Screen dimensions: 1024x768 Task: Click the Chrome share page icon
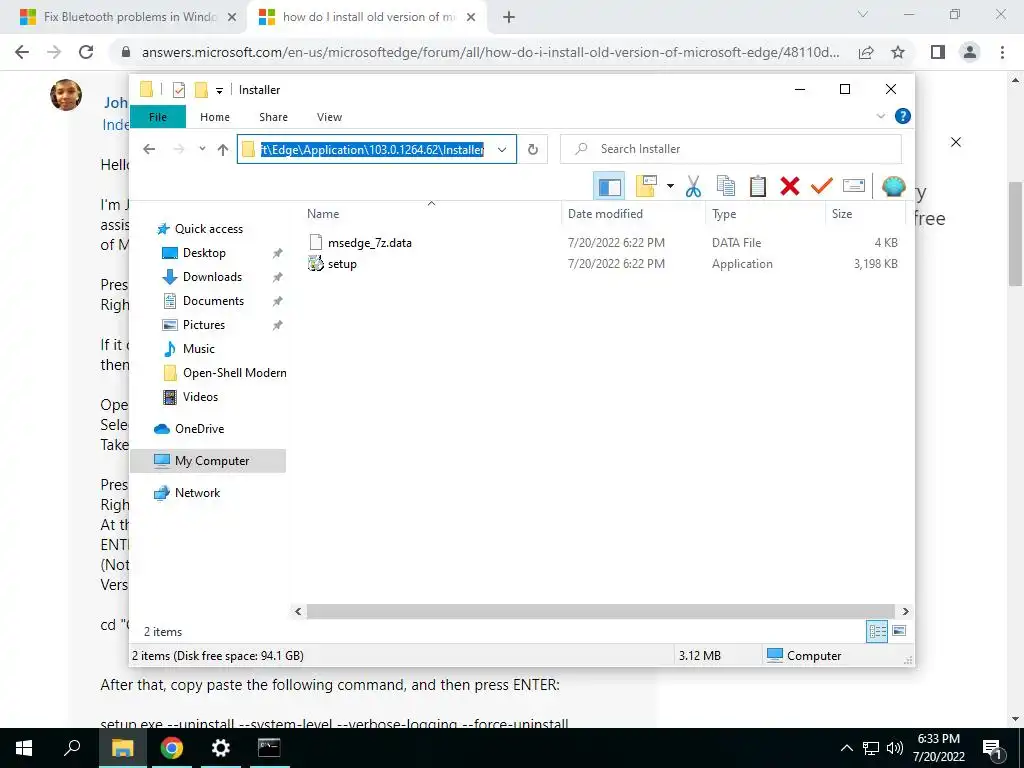coord(866,52)
